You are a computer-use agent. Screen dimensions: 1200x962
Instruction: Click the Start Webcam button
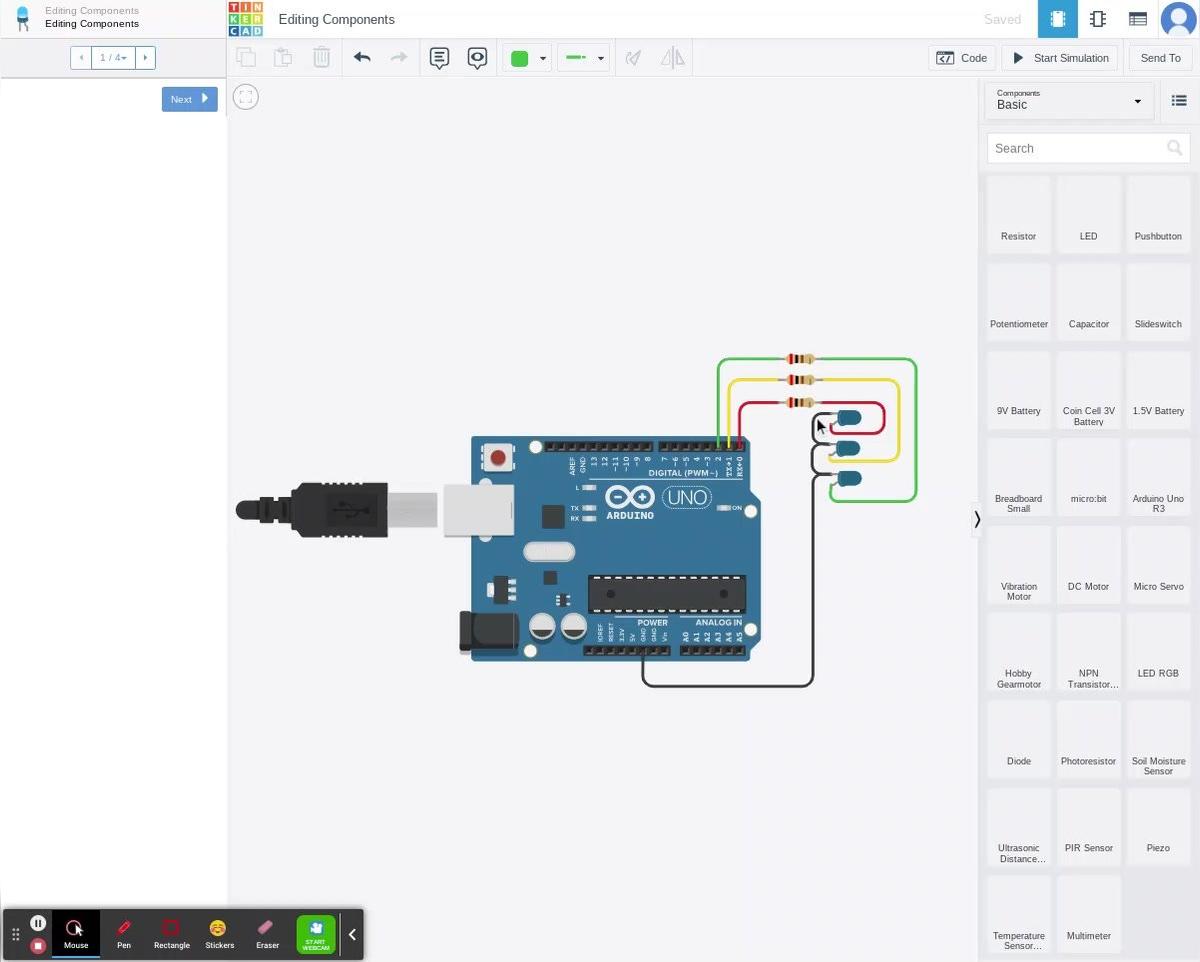(x=316, y=934)
